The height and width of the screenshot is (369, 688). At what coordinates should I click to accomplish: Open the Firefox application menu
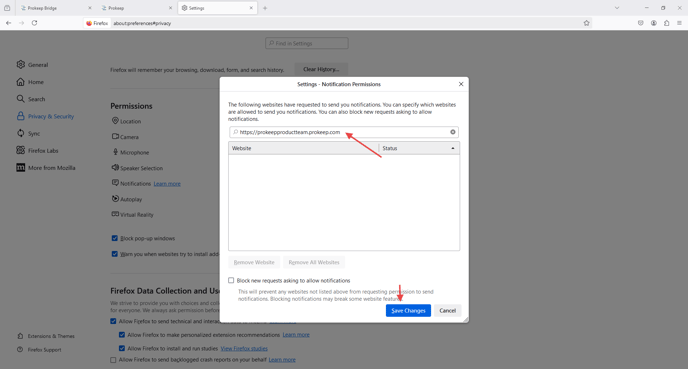point(679,23)
